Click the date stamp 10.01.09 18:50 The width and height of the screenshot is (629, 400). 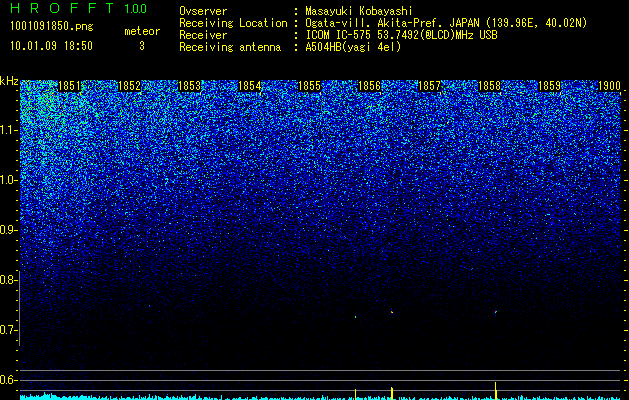(51, 46)
